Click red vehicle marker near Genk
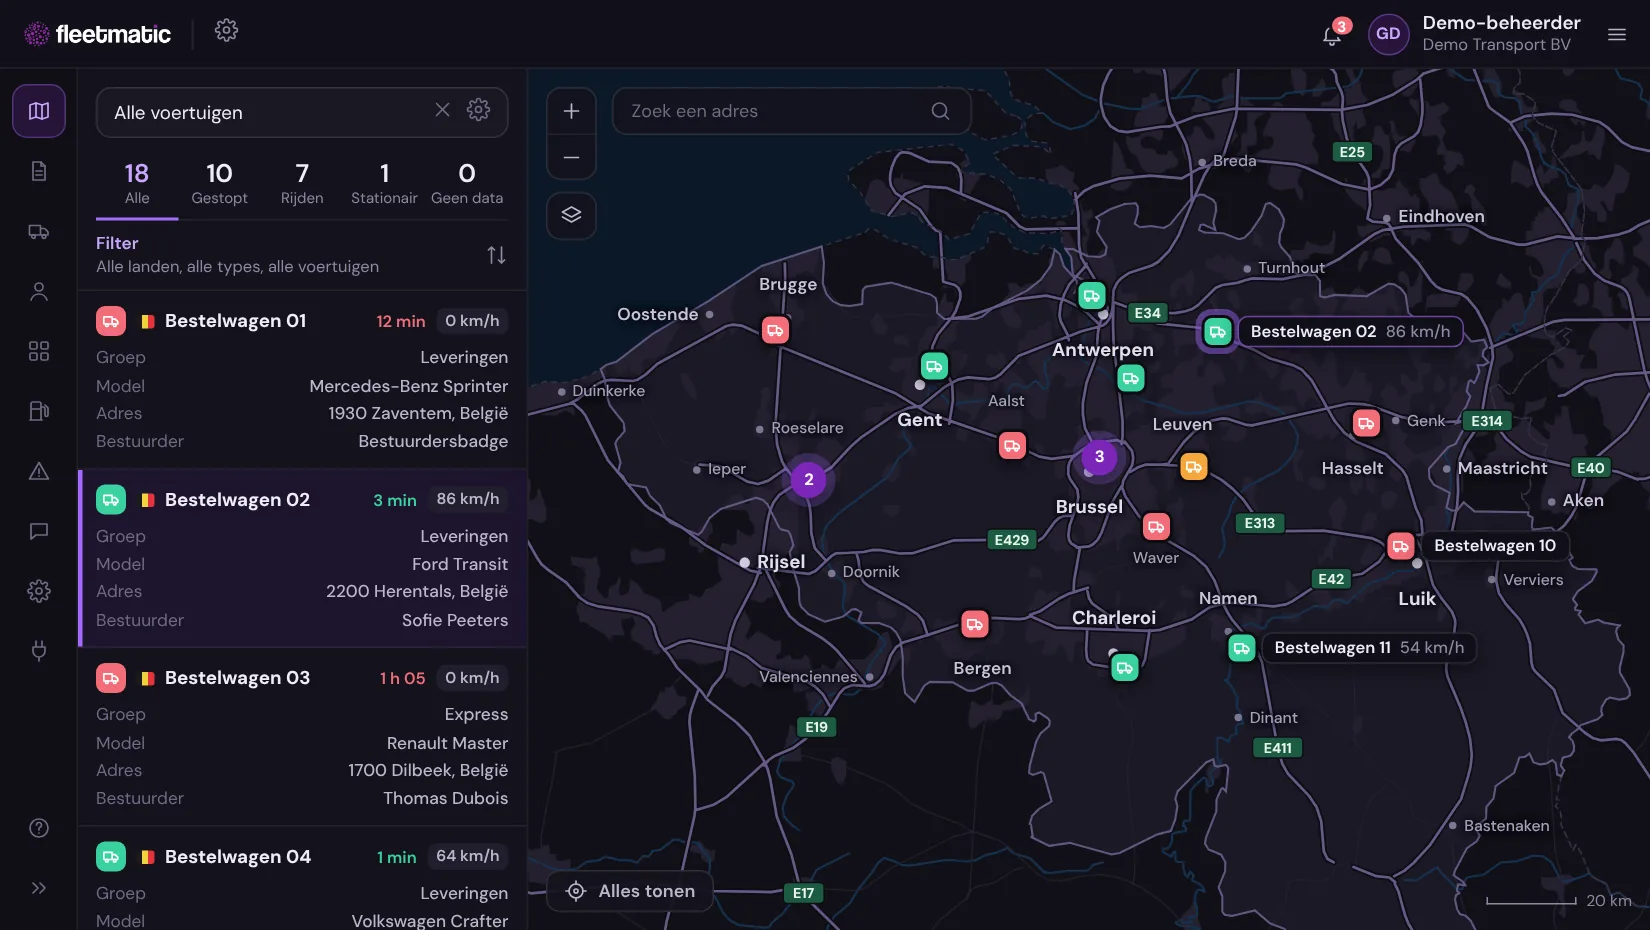The image size is (1650, 930). pos(1366,423)
